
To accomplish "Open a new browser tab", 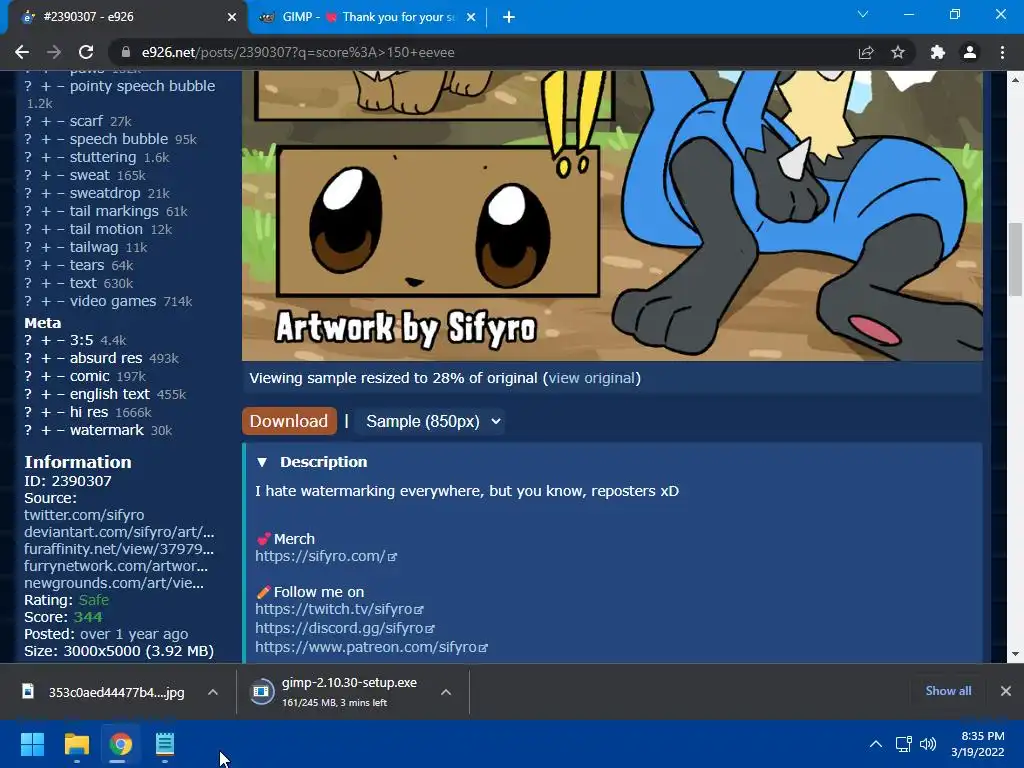I will click(x=509, y=17).
